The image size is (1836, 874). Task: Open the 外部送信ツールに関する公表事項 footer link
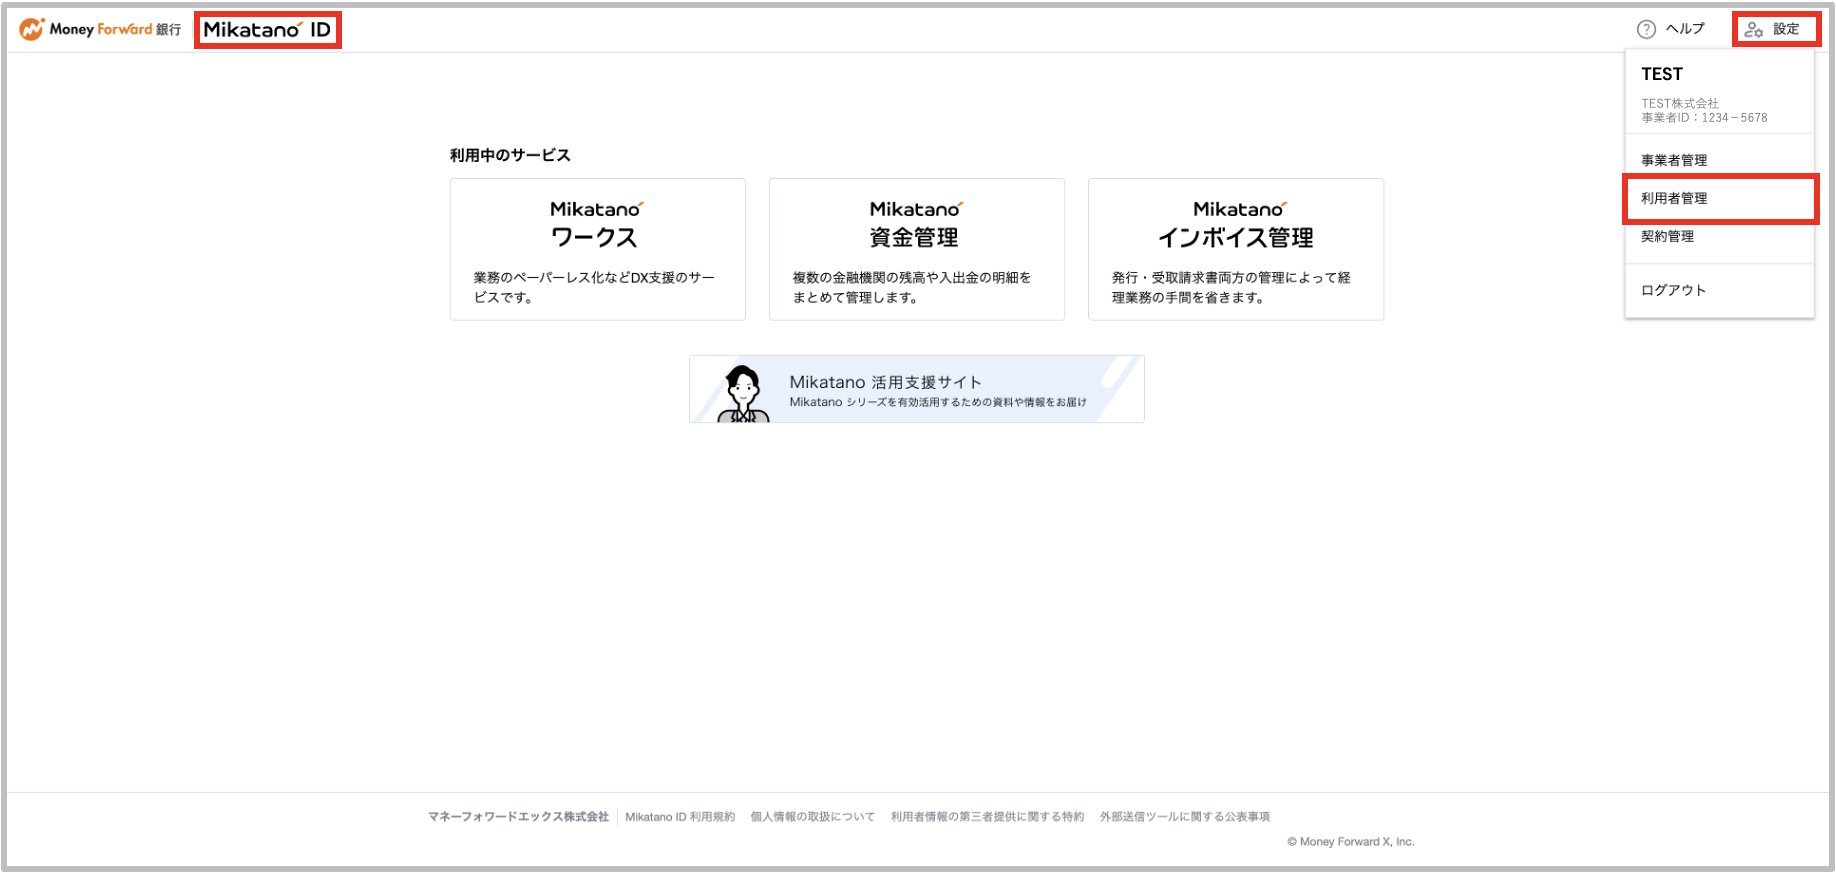1185,817
